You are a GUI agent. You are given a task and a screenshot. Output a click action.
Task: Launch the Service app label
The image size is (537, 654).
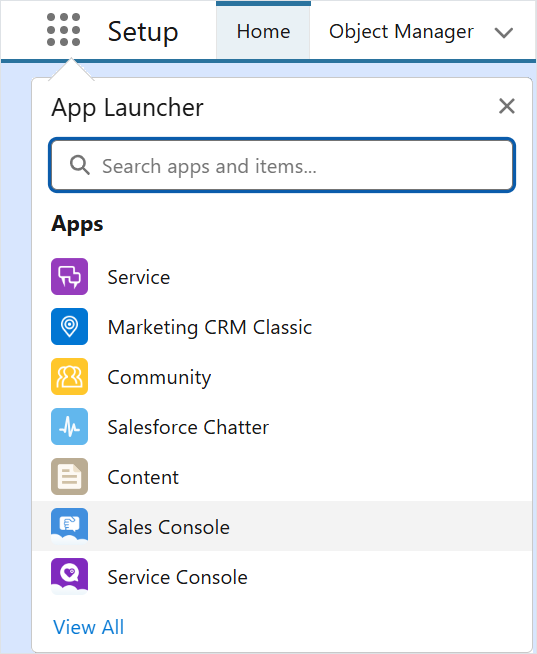(139, 277)
